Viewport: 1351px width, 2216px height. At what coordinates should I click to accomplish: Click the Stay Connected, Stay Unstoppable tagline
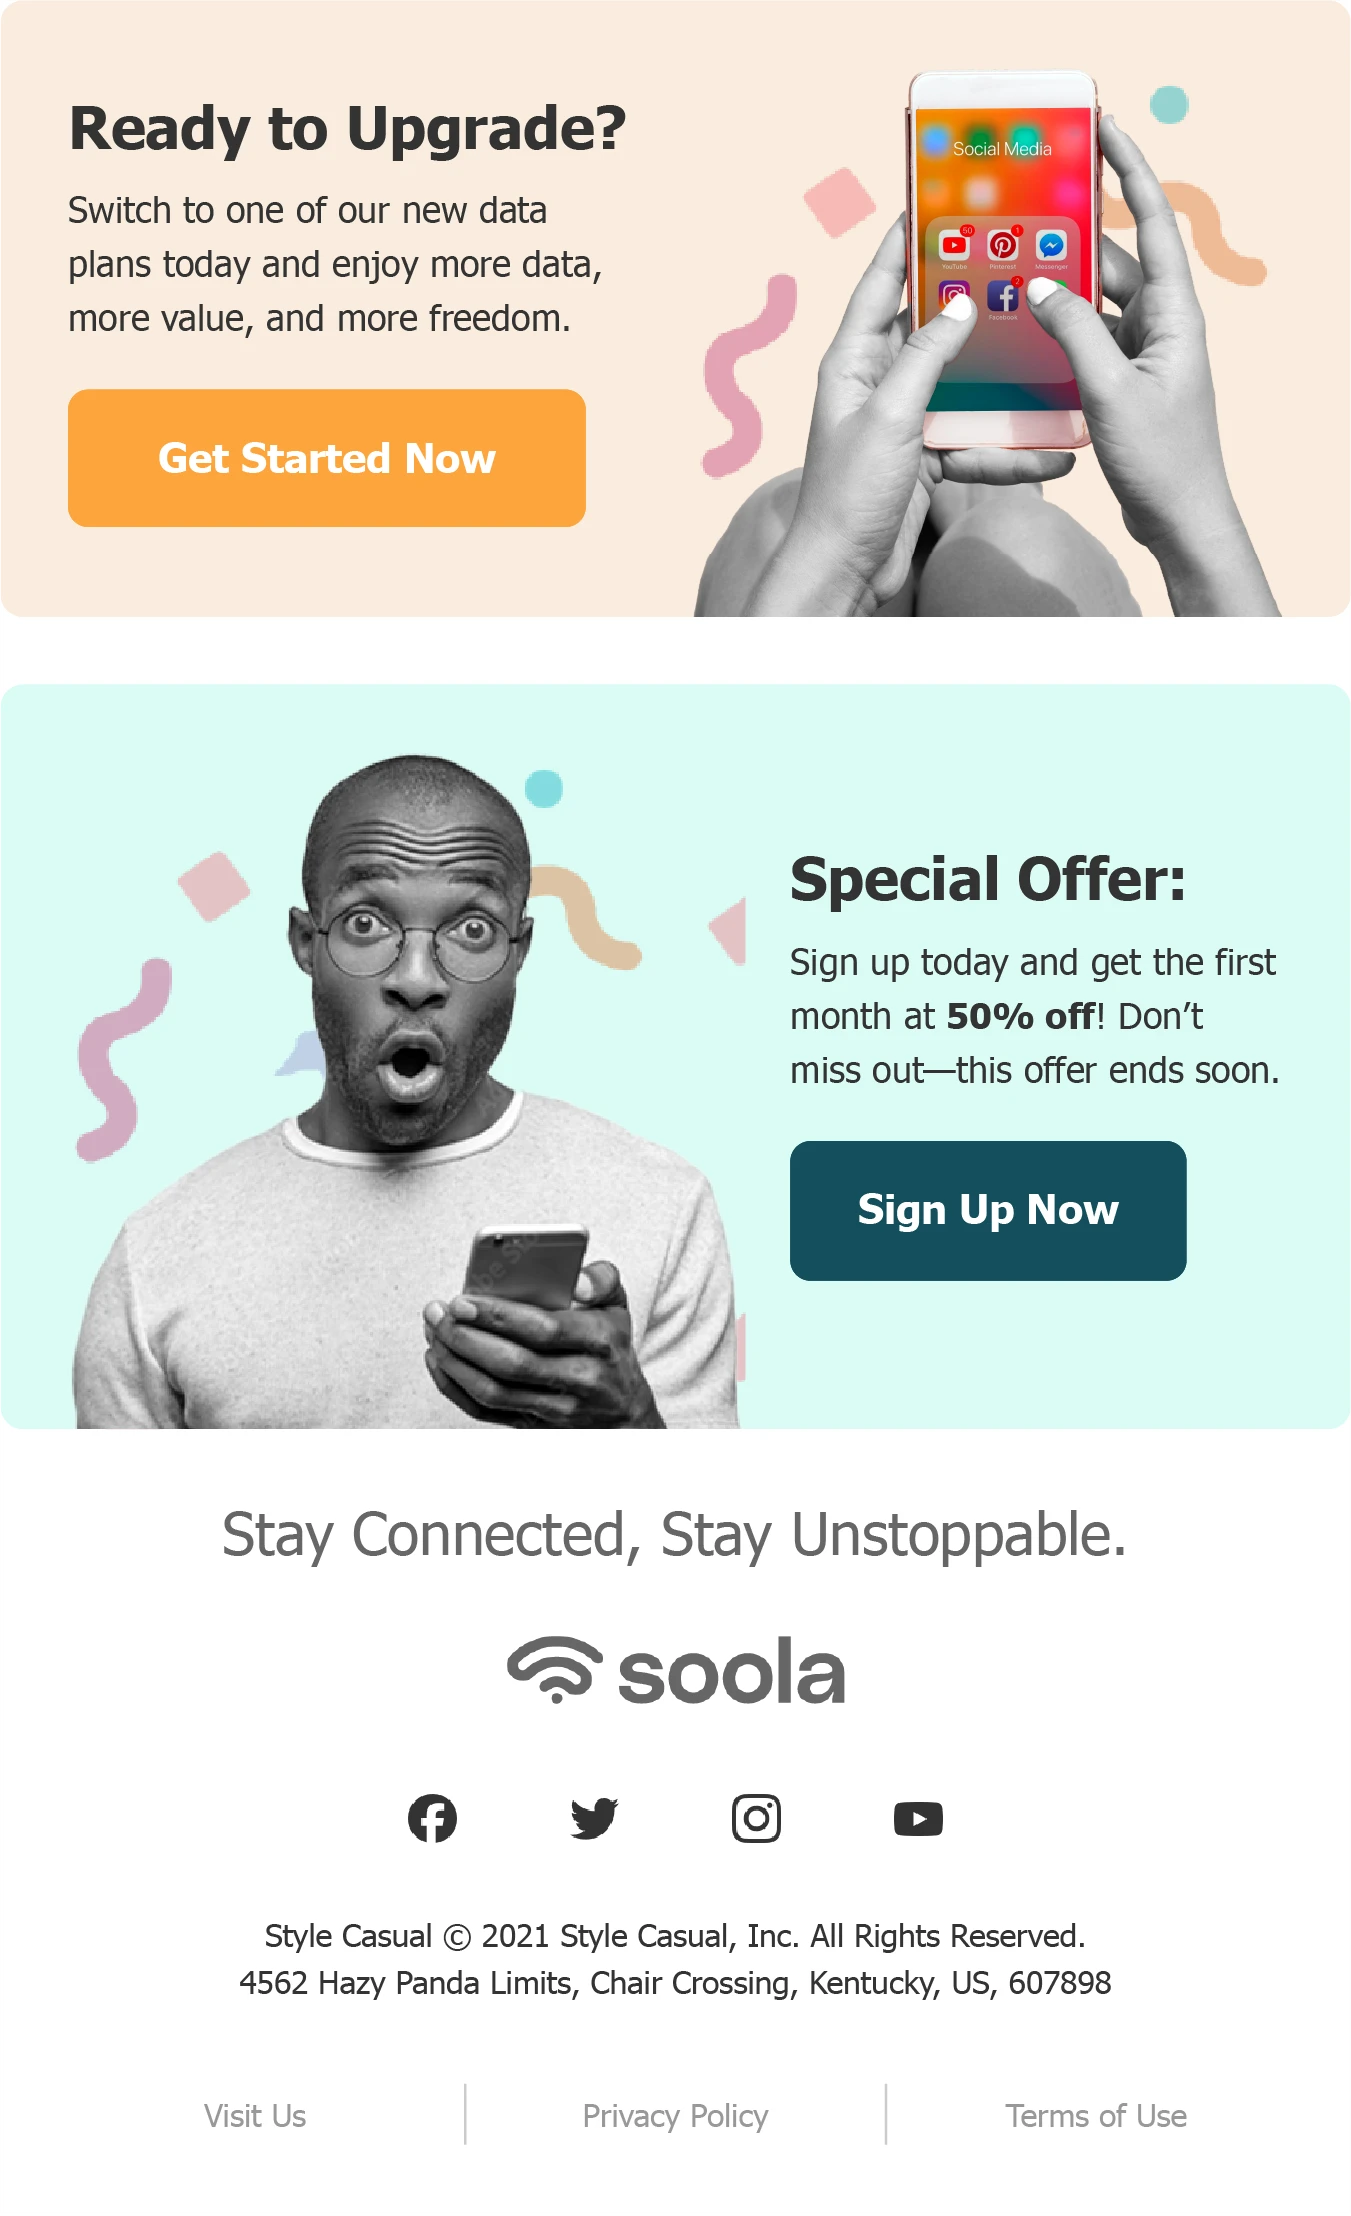point(674,1535)
